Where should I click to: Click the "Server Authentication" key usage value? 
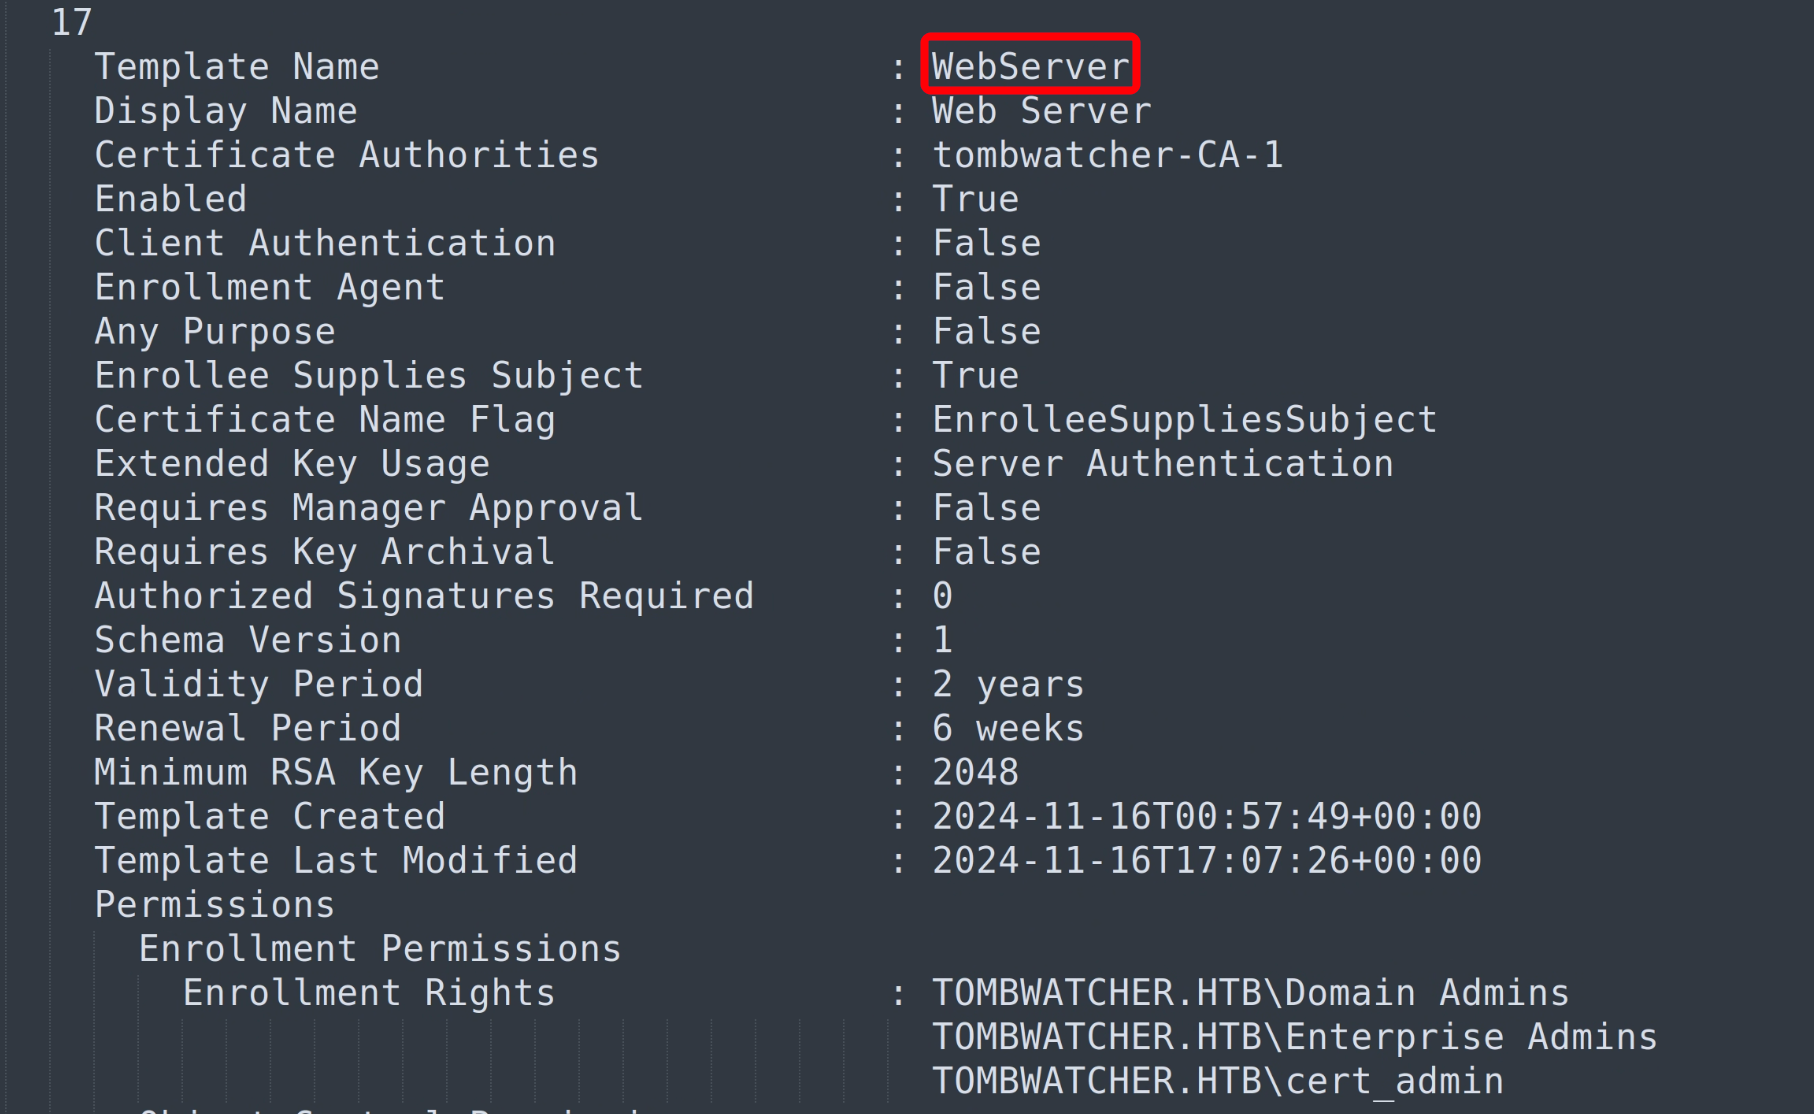(1162, 464)
